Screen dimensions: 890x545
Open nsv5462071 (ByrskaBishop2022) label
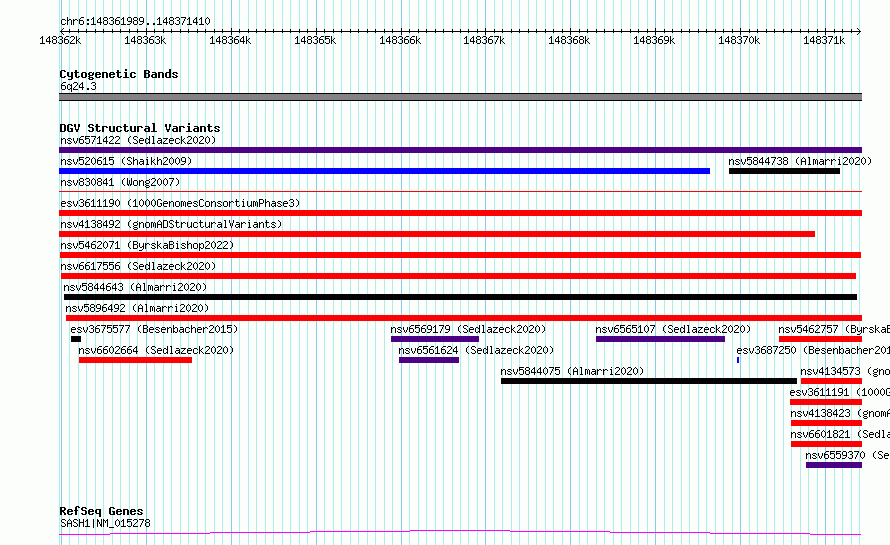[147, 245]
